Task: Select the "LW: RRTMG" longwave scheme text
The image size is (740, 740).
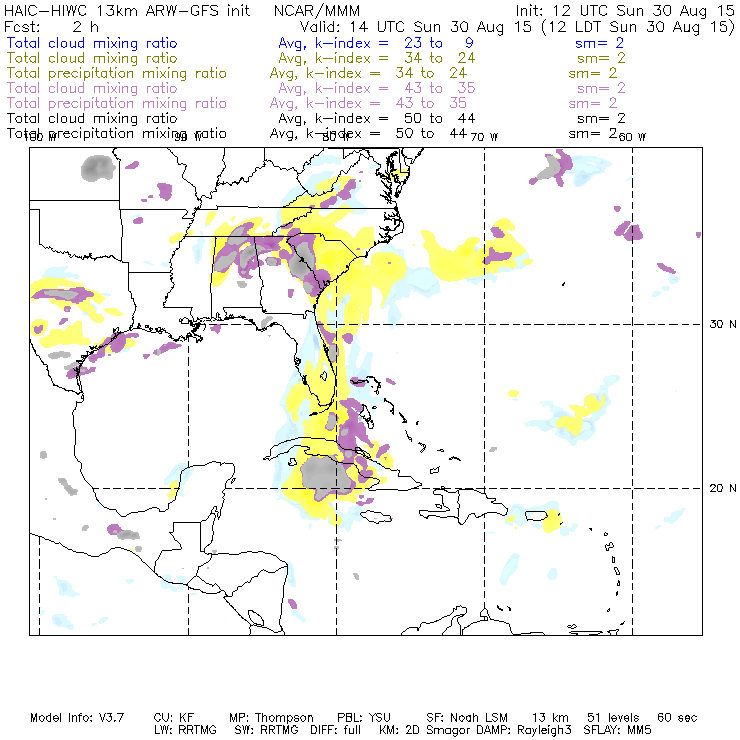Action: click(185, 730)
